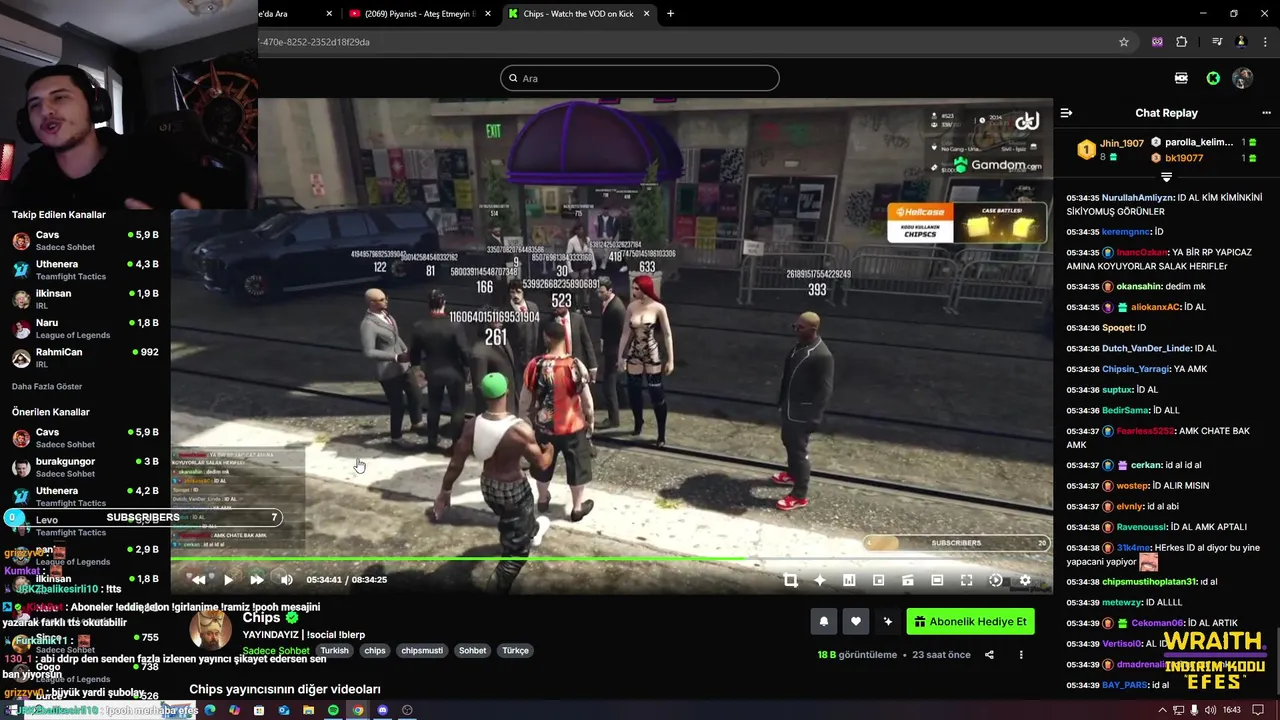The image size is (1280, 720).
Task: Open the Kick user profile avatar
Action: [1243, 78]
